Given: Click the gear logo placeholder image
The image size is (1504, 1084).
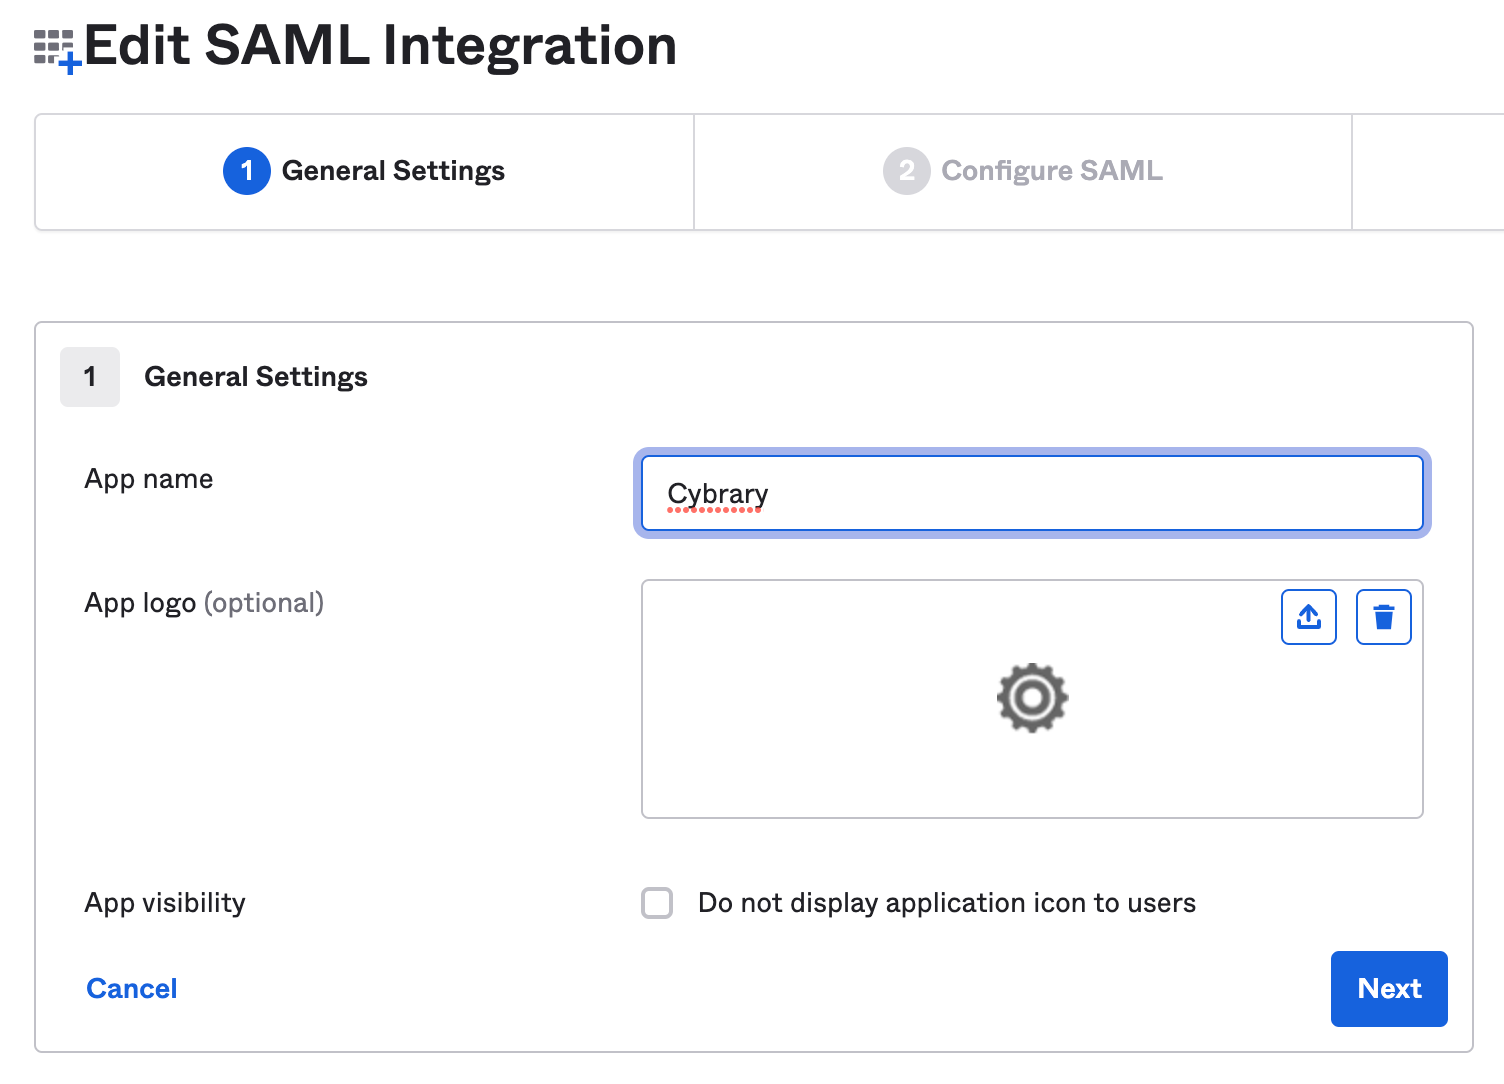Looking at the screenshot, I should (x=1032, y=697).
